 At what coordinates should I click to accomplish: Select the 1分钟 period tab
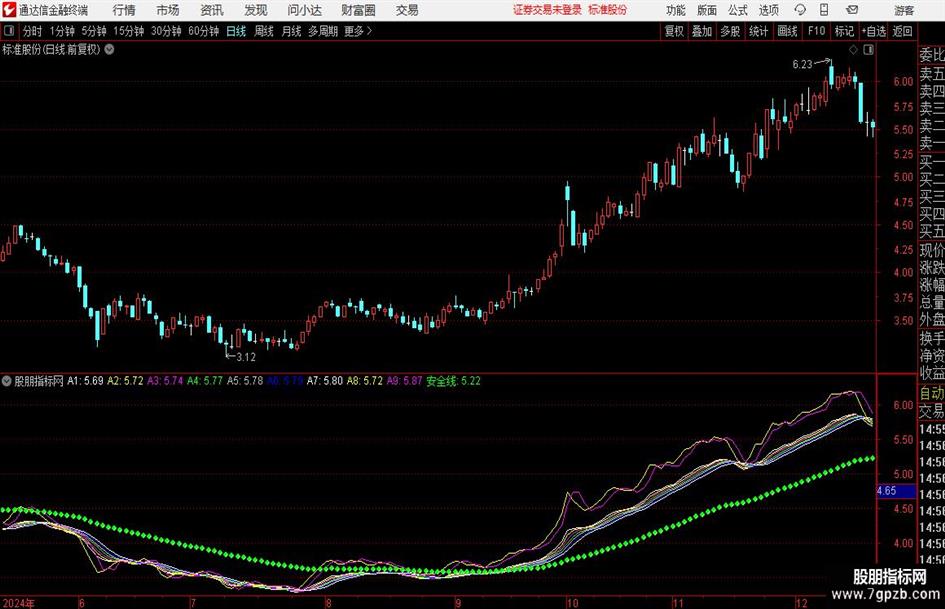click(x=62, y=31)
